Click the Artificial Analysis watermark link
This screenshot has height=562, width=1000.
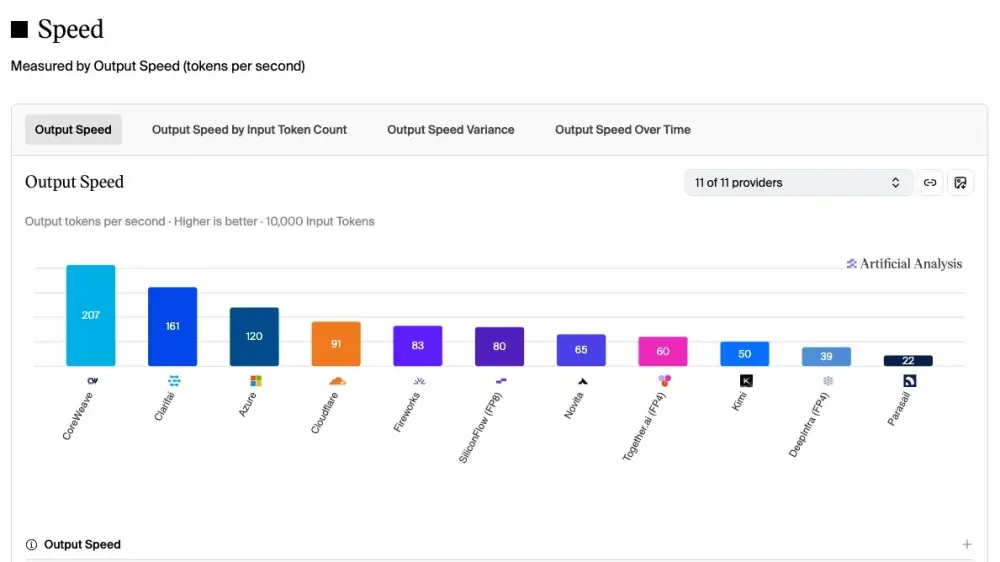click(x=904, y=263)
